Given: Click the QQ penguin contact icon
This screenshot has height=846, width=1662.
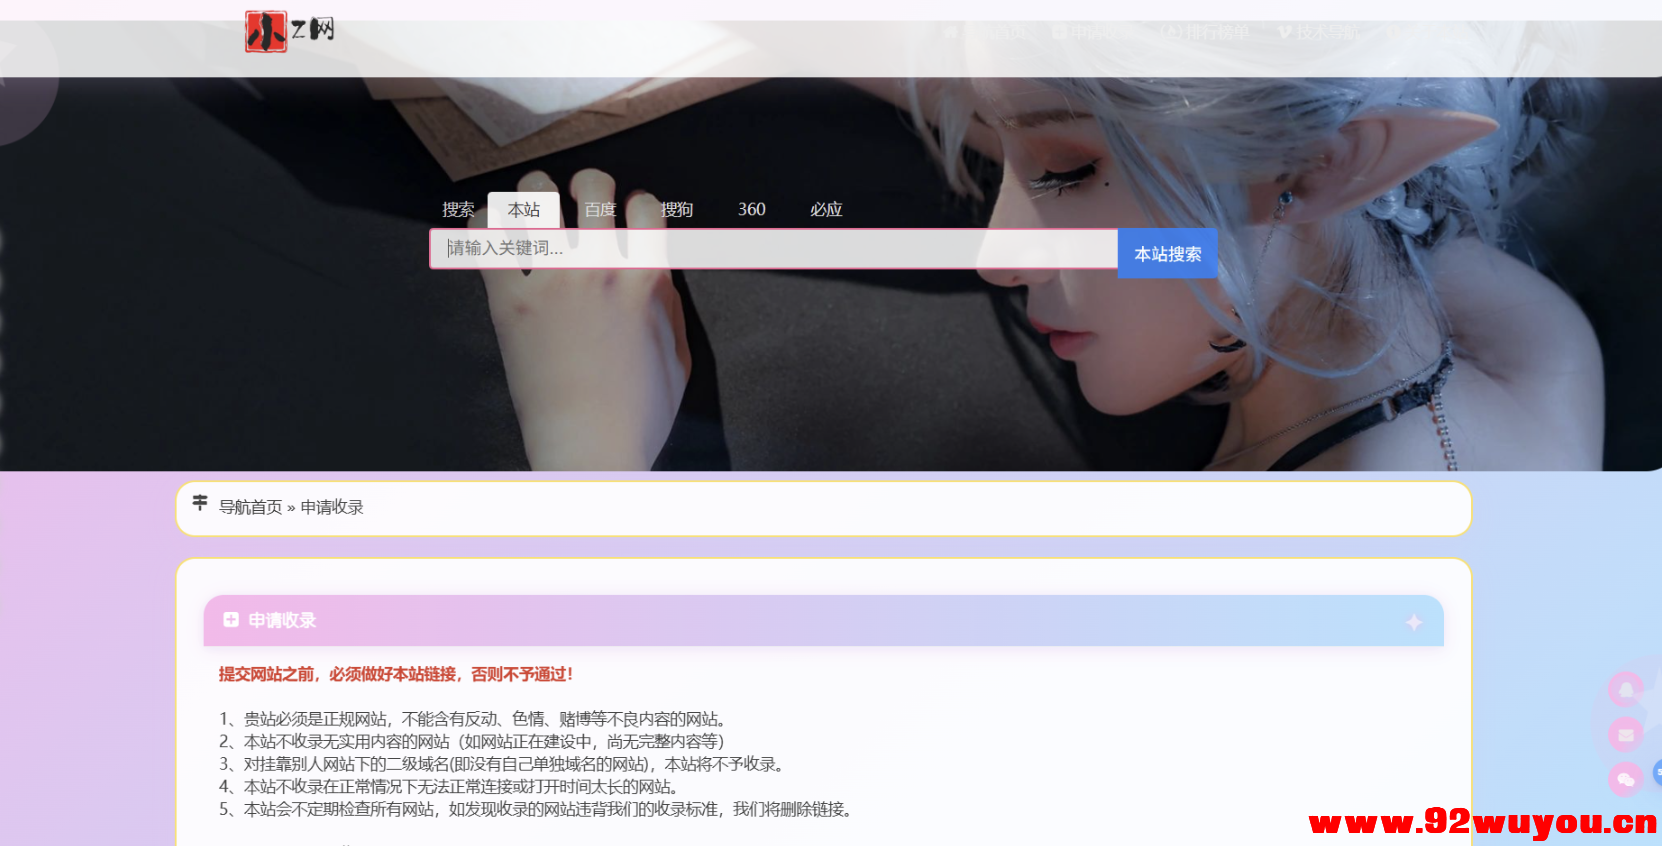Looking at the screenshot, I should [1626, 689].
